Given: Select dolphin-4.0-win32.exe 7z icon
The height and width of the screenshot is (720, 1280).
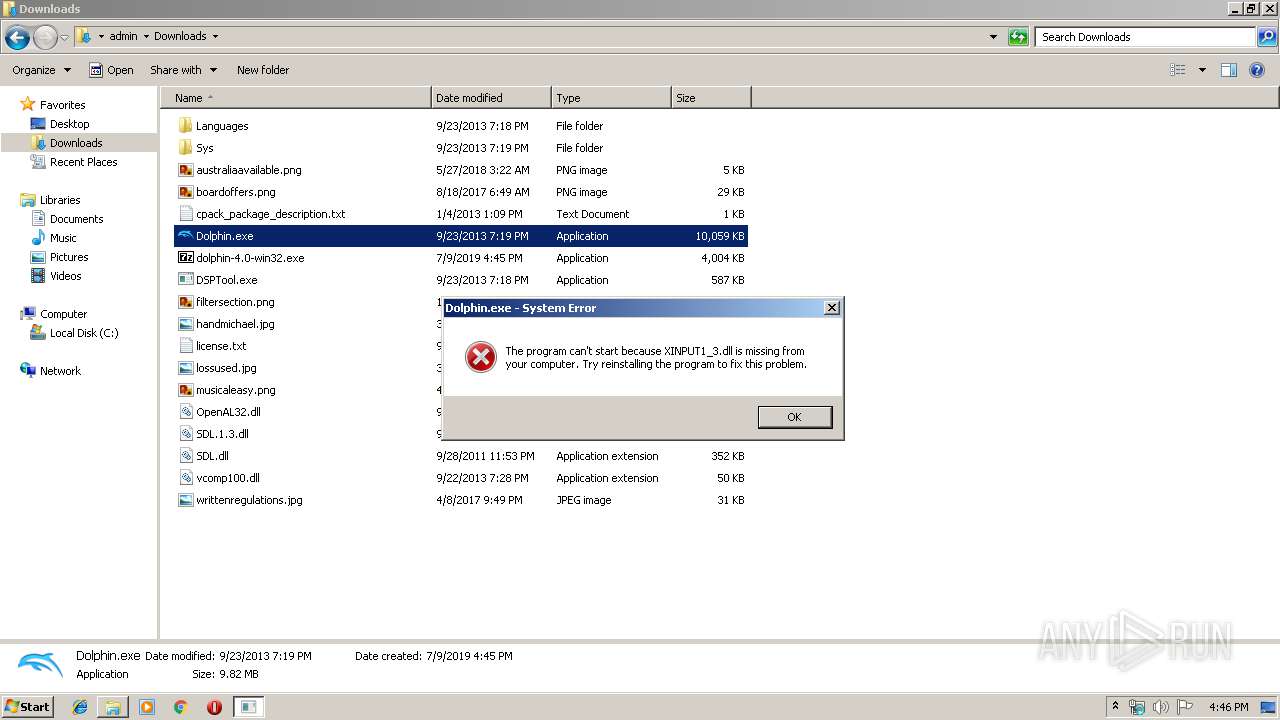Looking at the screenshot, I should pos(185,258).
